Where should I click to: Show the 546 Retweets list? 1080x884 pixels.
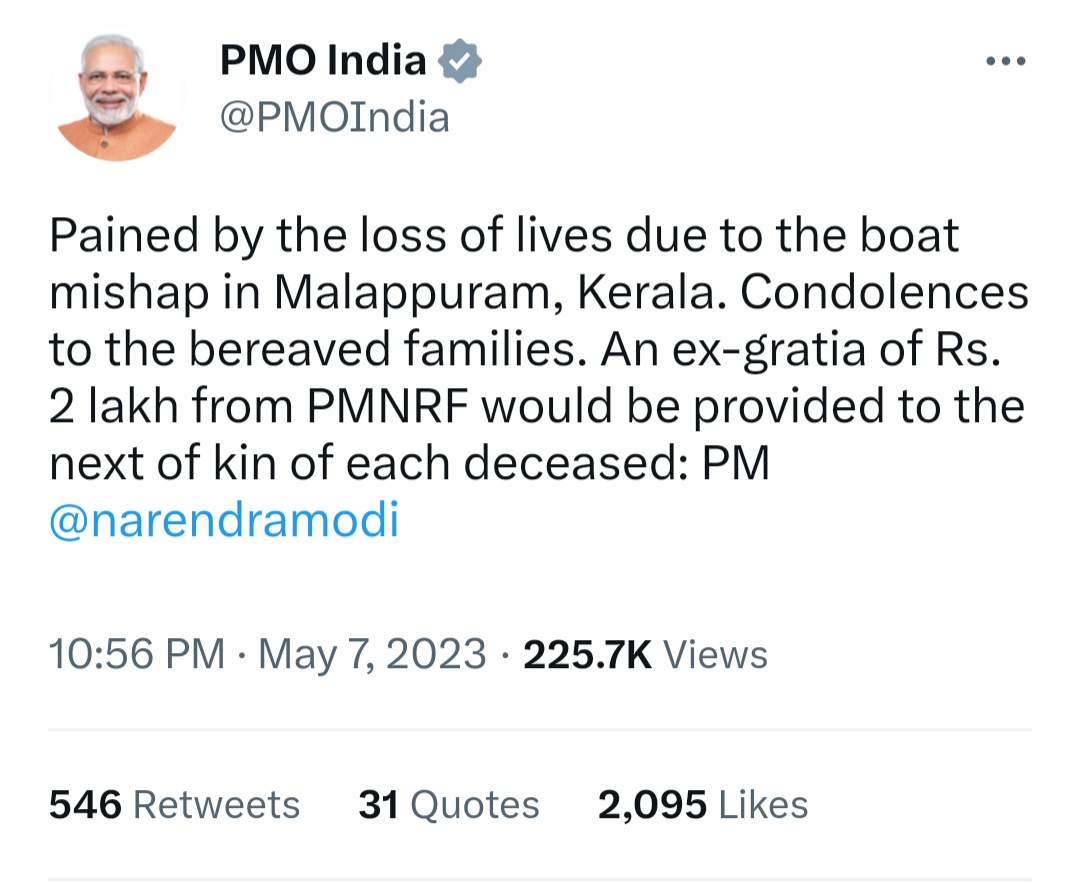point(174,804)
